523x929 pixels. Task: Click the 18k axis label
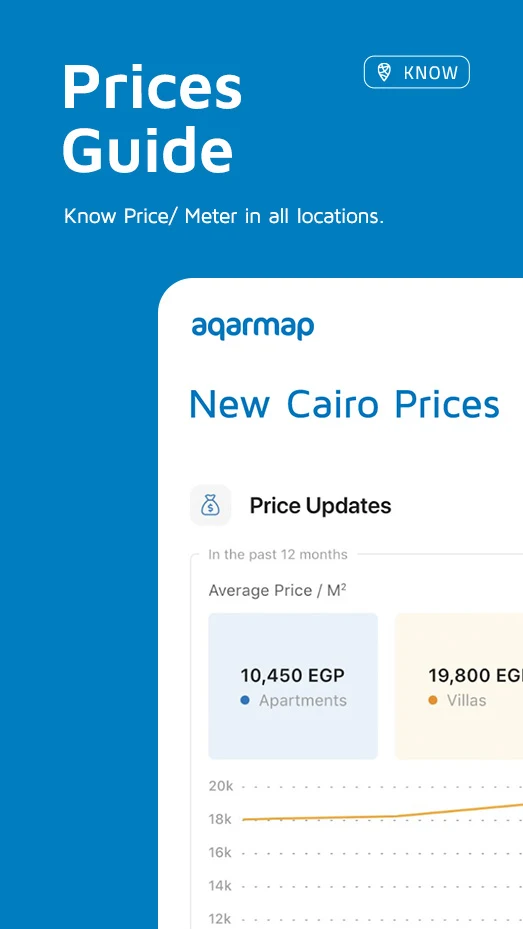220,819
